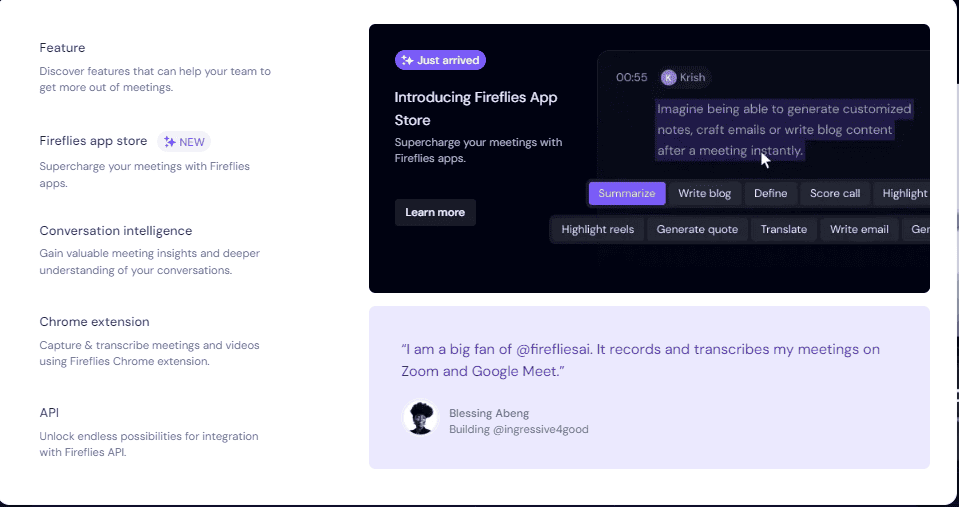Open the Chrome extension page
Viewport: 959px width, 507px height.
click(94, 322)
